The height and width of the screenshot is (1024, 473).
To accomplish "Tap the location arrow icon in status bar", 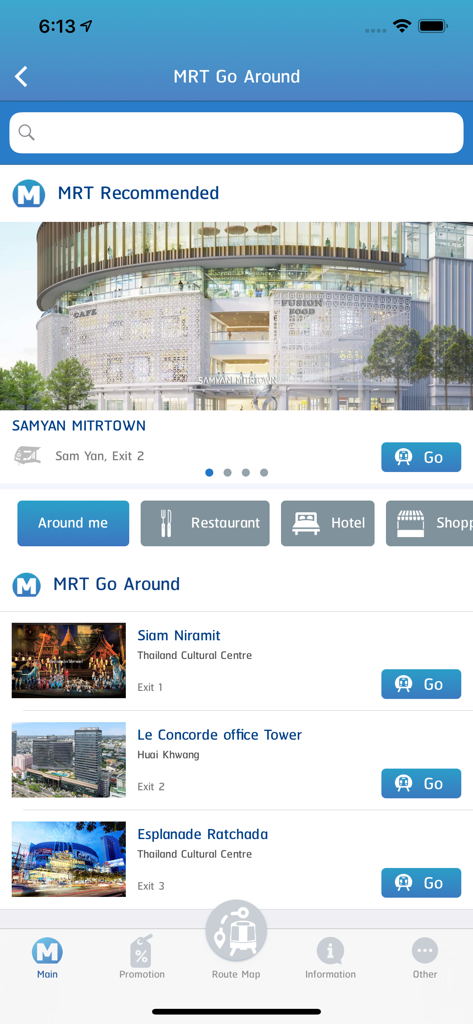I will [x=86, y=26].
